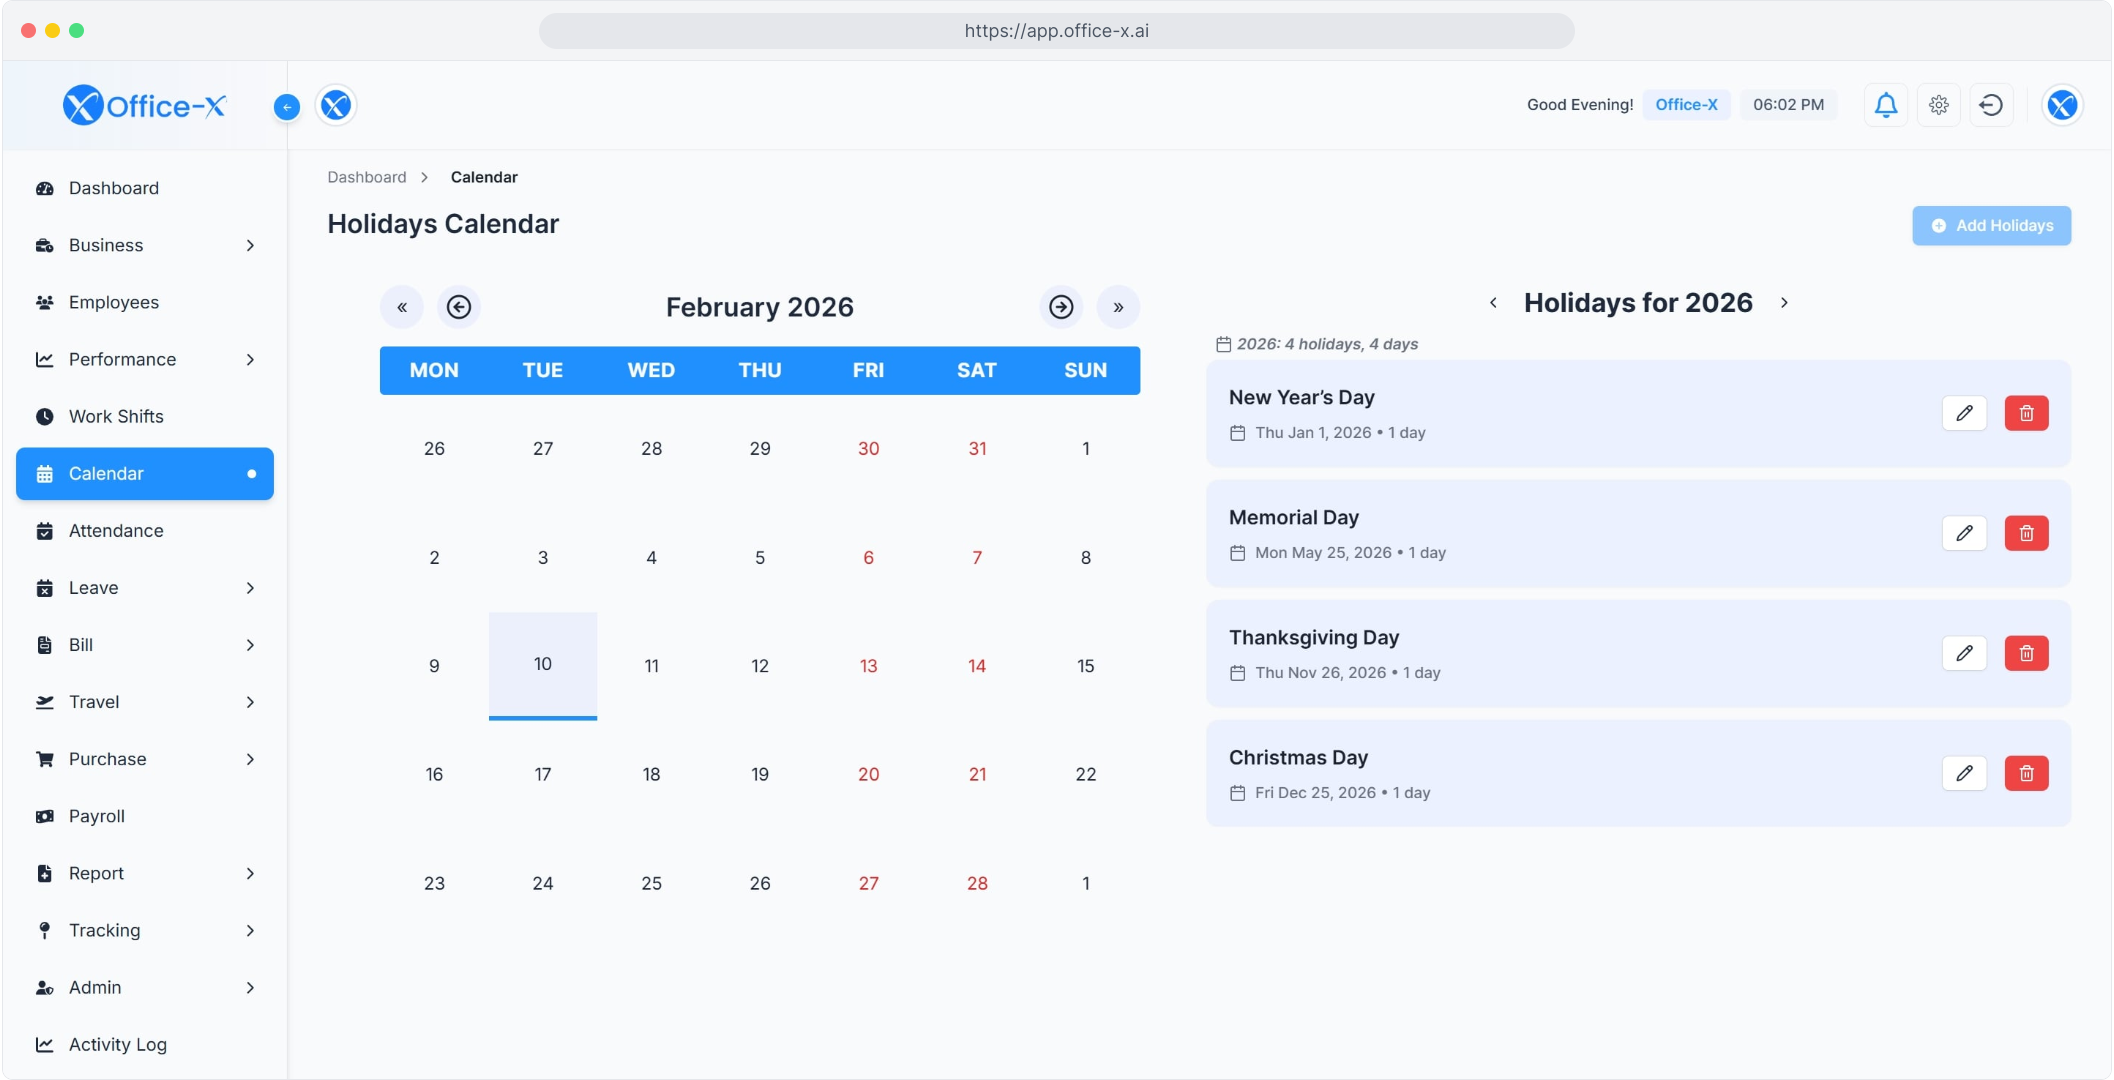2114x1080 pixels.
Task: Expand the Leave menu
Action: coord(250,588)
